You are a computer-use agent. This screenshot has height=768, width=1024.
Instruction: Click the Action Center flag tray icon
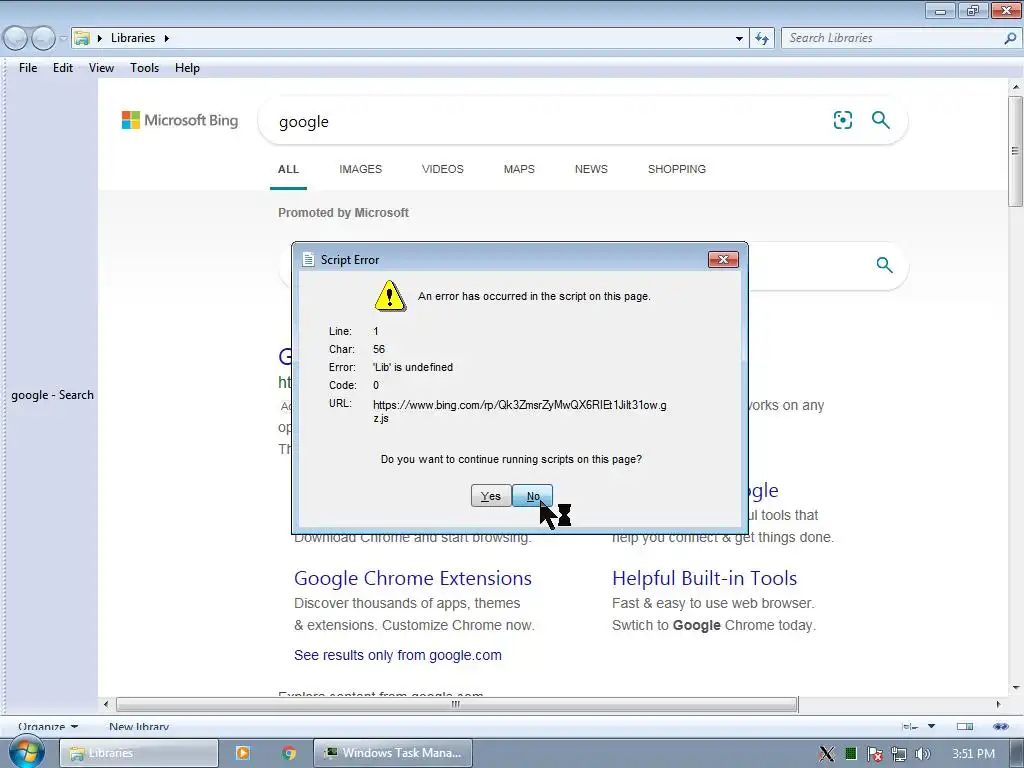click(x=874, y=754)
